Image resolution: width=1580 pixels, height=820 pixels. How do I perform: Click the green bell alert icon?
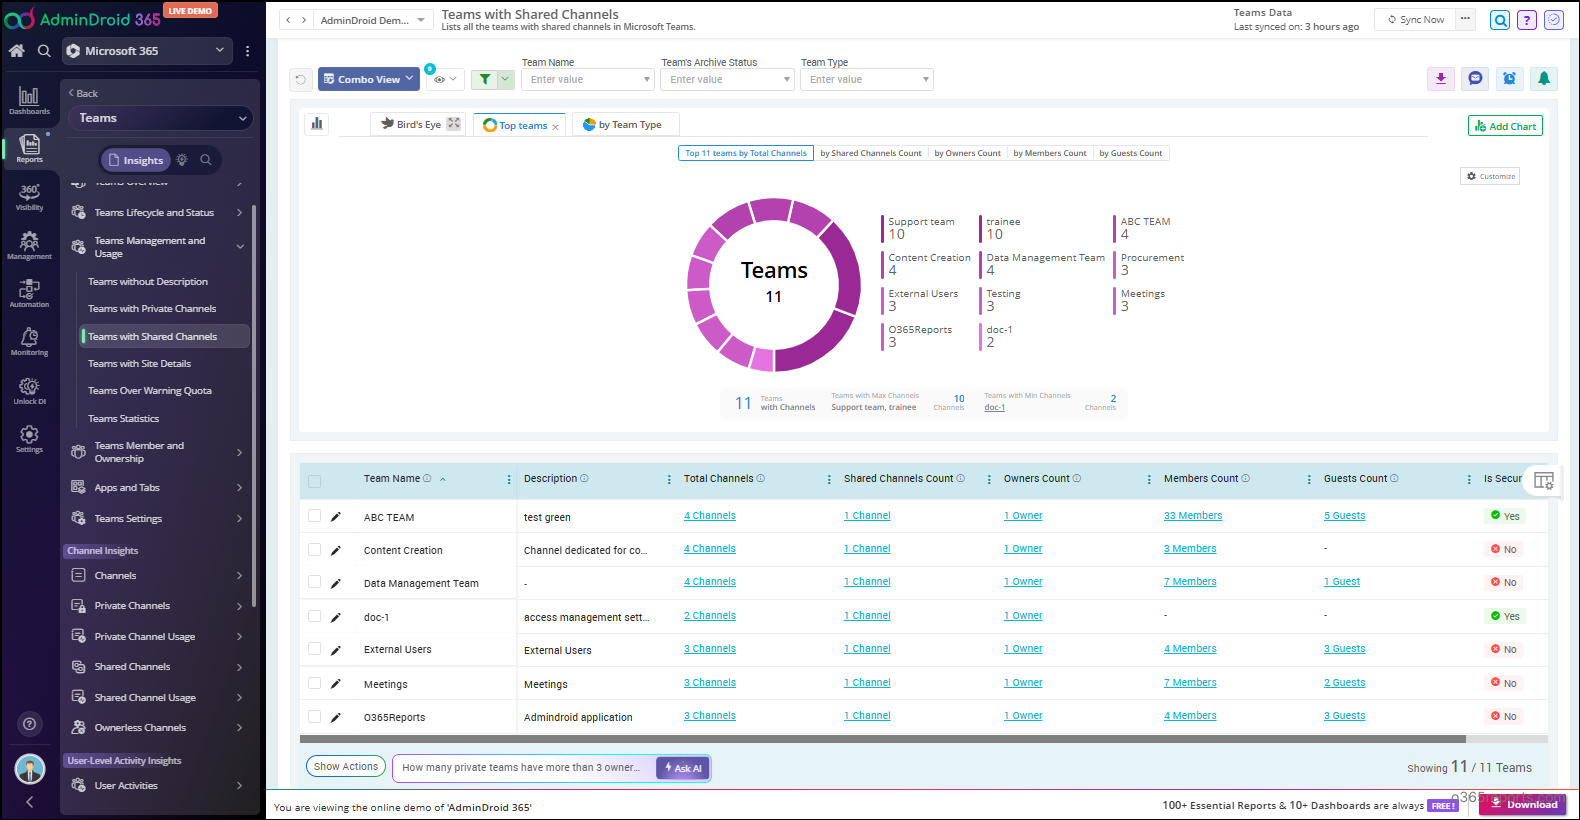(x=1544, y=79)
